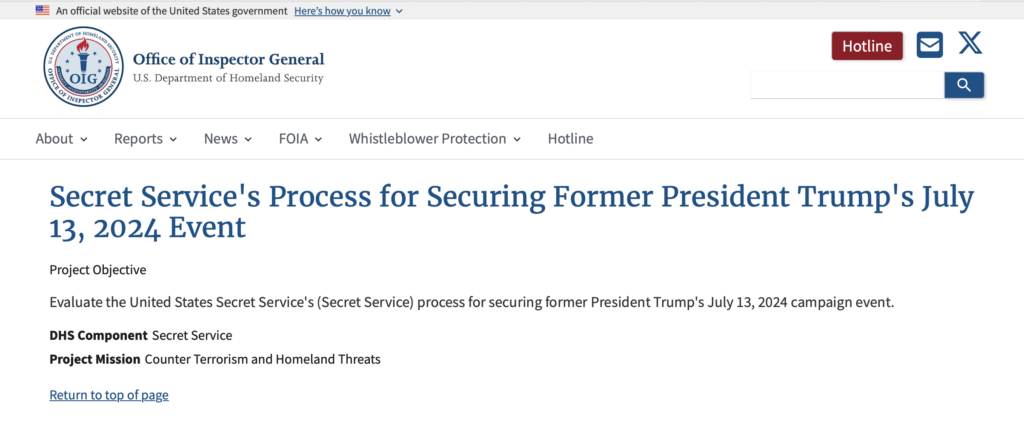The width and height of the screenshot is (1024, 425).
Task: Expand "Here's how you know" banner
Action: pyautogui.click(x=349, y=10)
